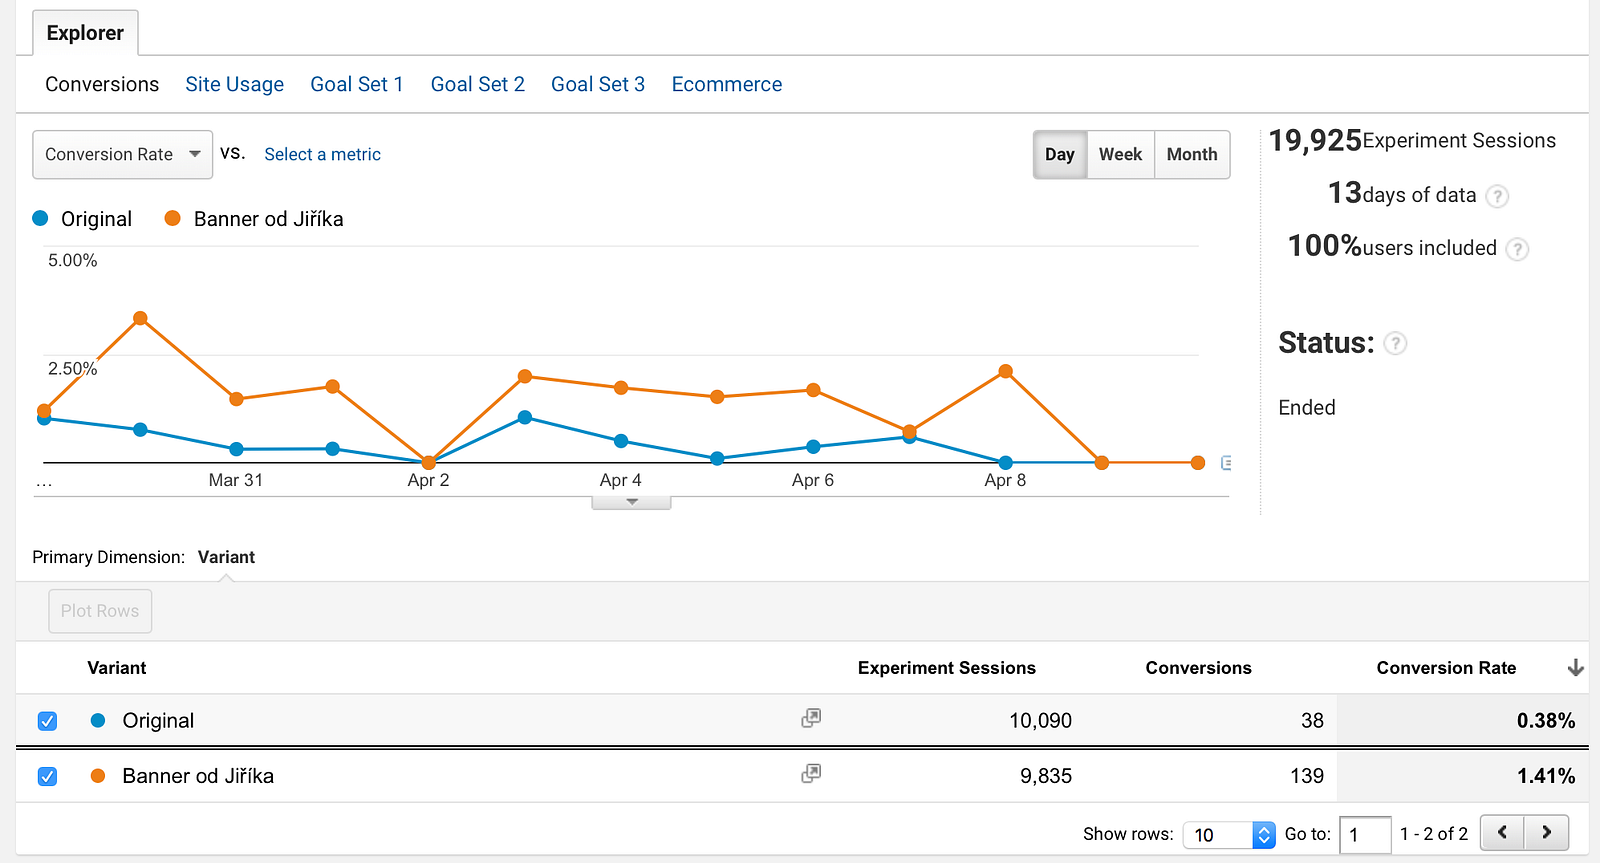Click the Go to page input field
This screenshot has width=1600, height=863.
(1365, 835)
